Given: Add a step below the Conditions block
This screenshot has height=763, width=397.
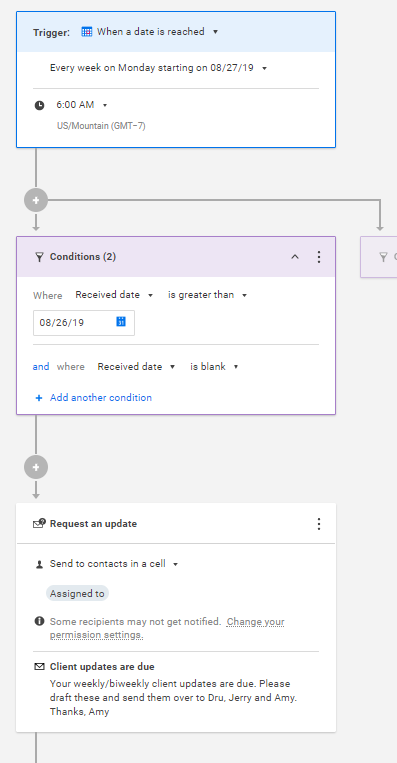Looking at the screenshot, I should point(36,467).
